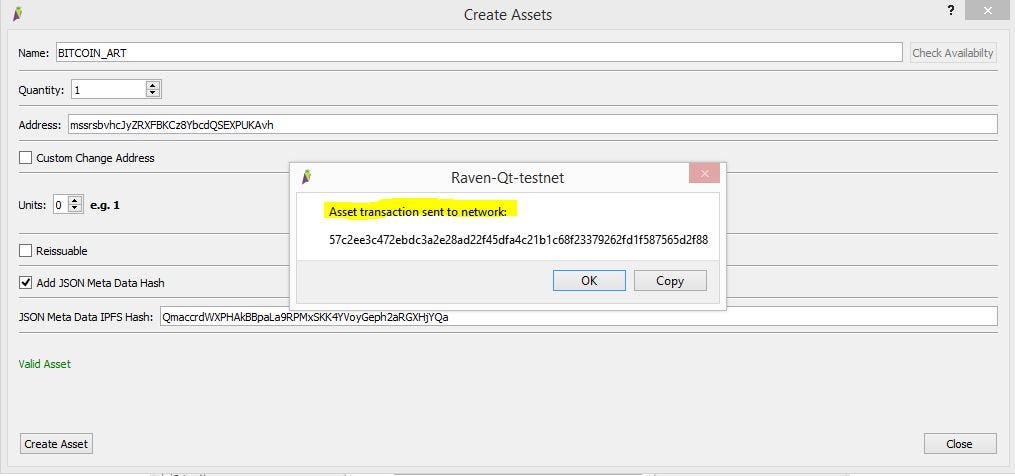Click the 'Custom Change Address' label text

(95, 158)
